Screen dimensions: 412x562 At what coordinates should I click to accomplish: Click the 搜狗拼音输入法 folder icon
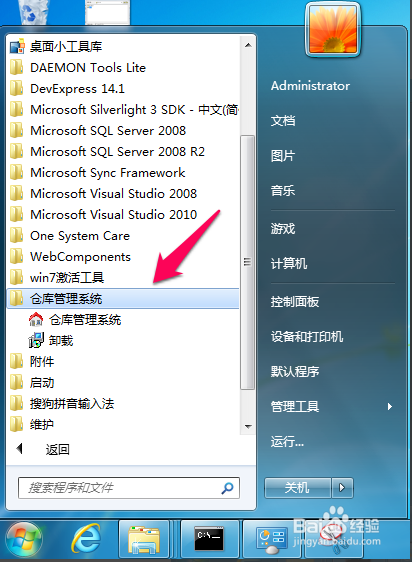16,404
